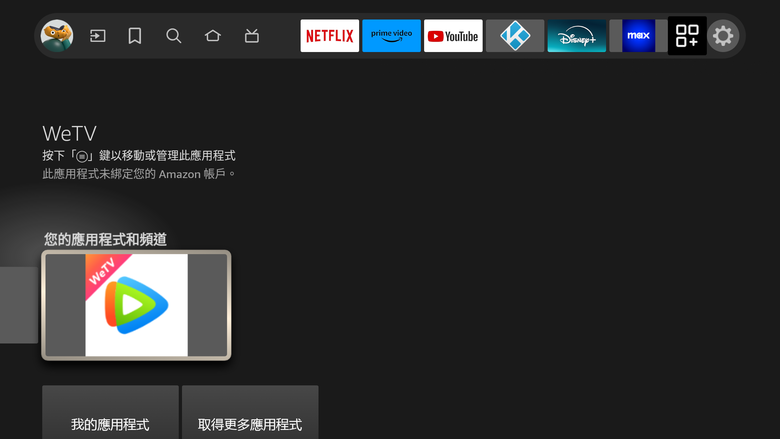Click the 您的應用程式和頻道 heading
The image size is (780, 439).
105,239
